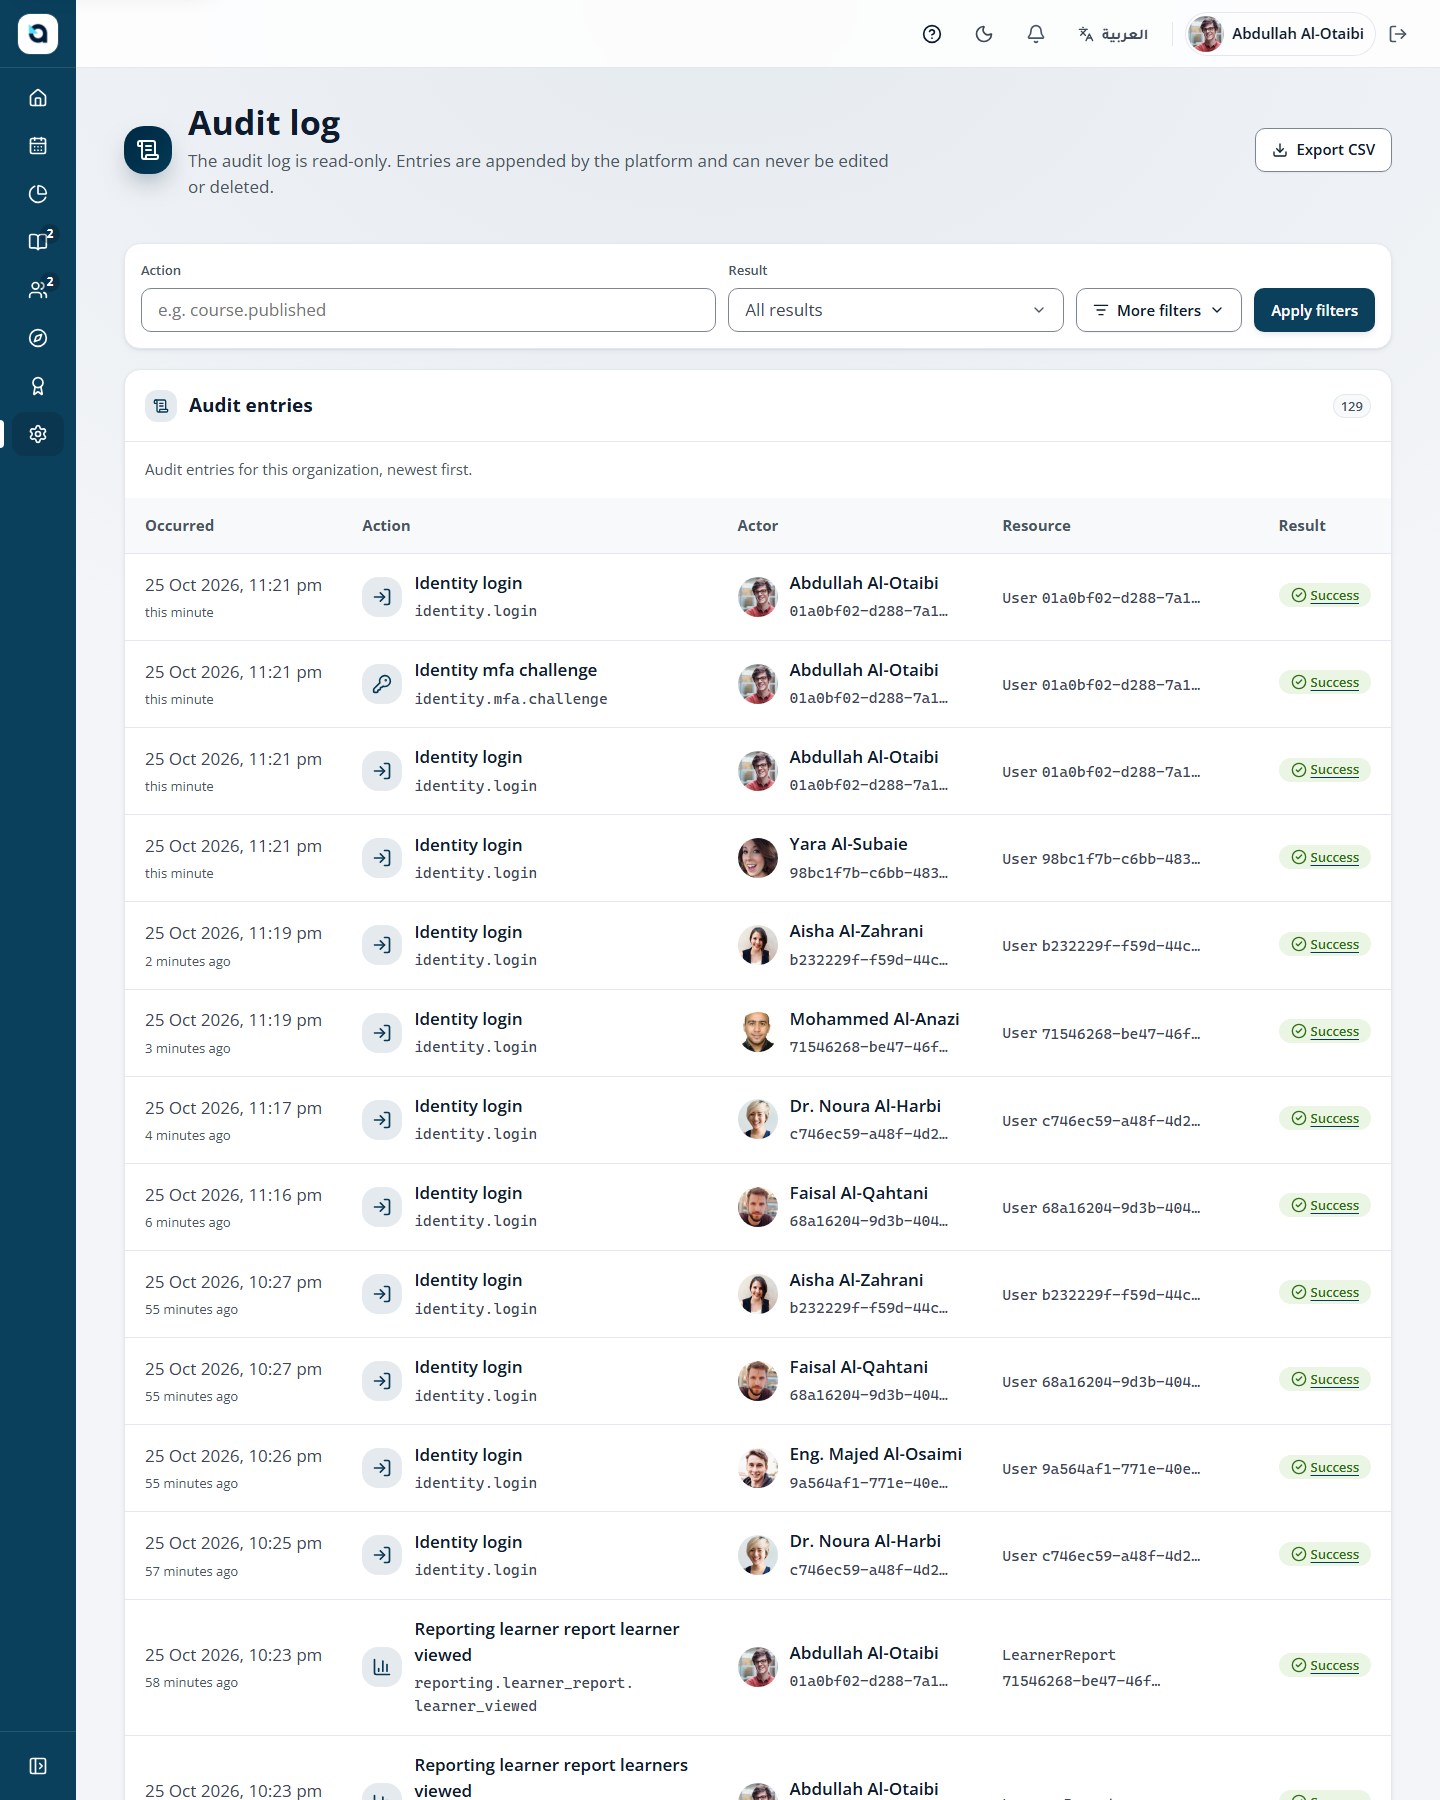Click Success badge in Mohammed Al-Anazi row

pos(1324,1032)
